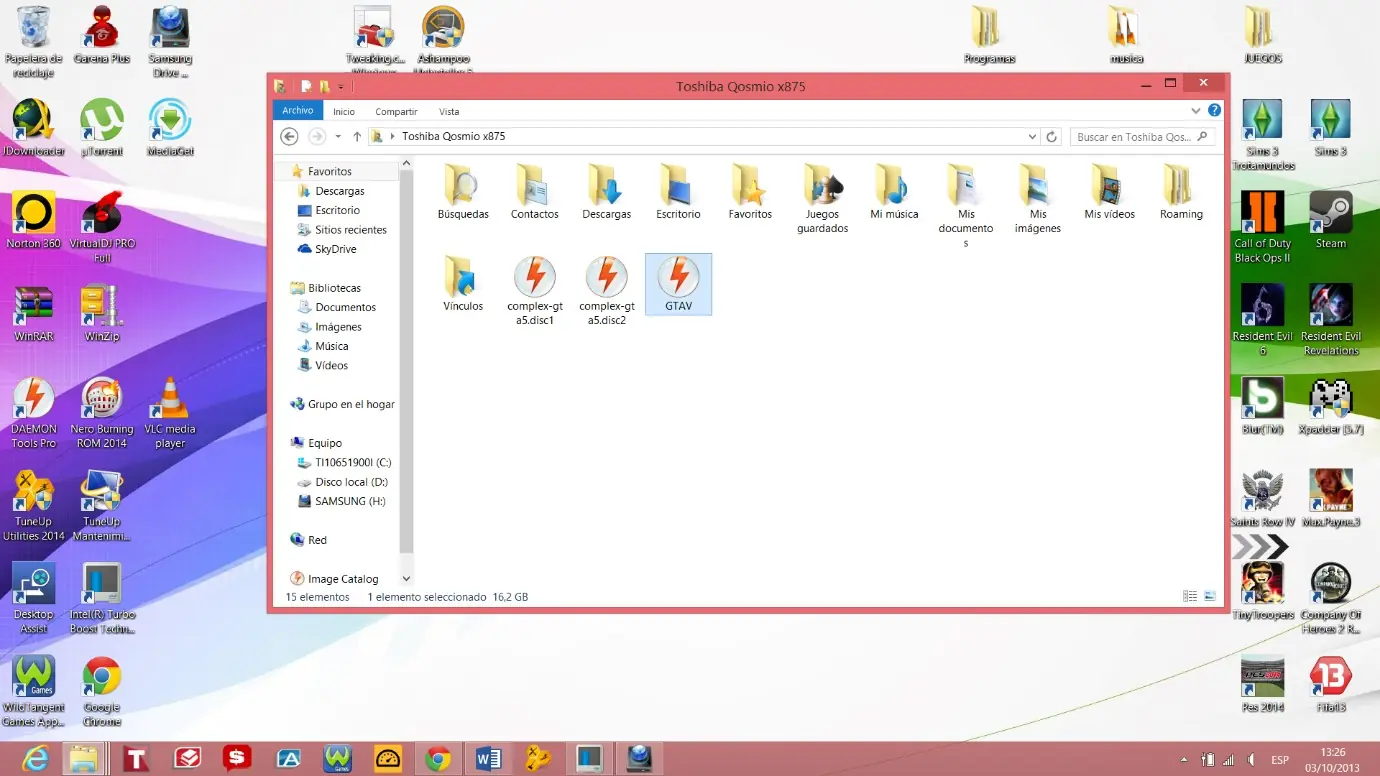Screen dimensions: 1380x776
Task: Open the Roaming folder
Action: [1181, 192]
